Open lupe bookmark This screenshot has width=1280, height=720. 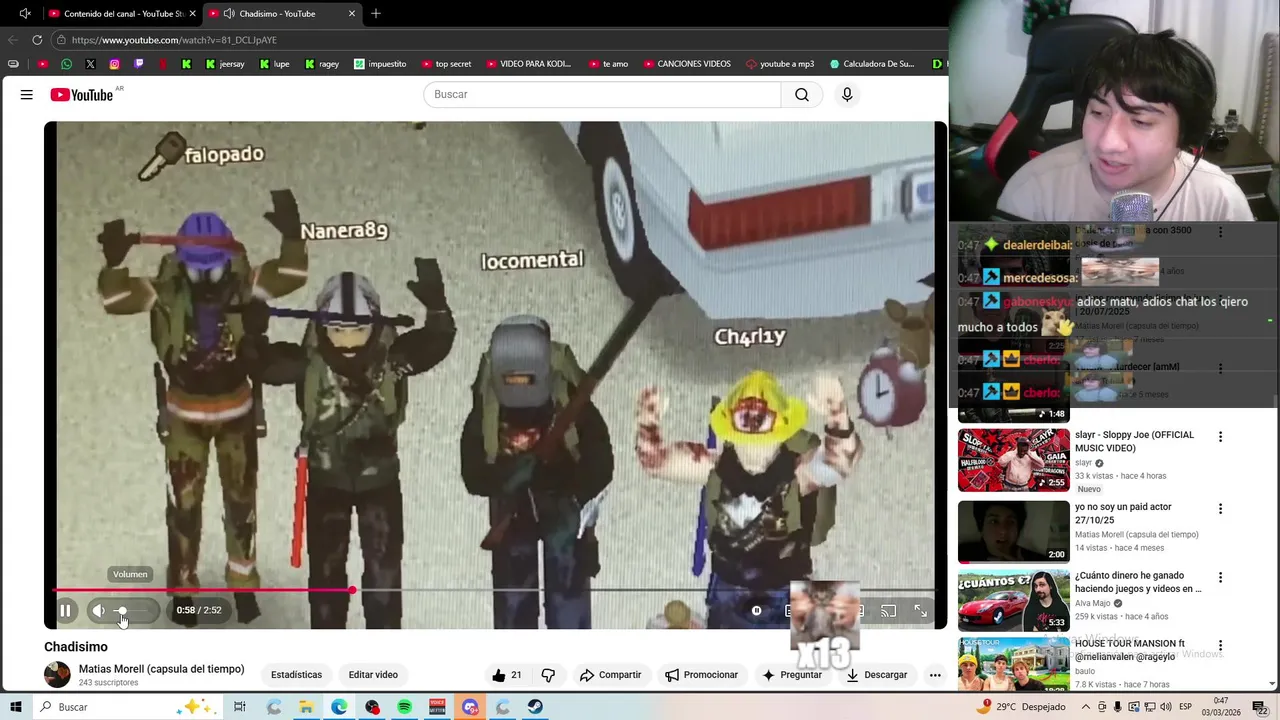[274, 64]
